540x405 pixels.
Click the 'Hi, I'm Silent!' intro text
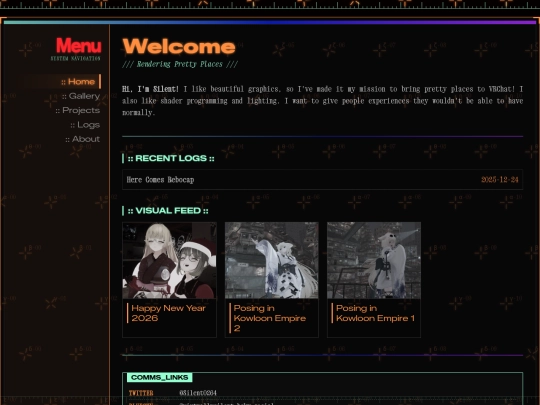pos(150,89)
